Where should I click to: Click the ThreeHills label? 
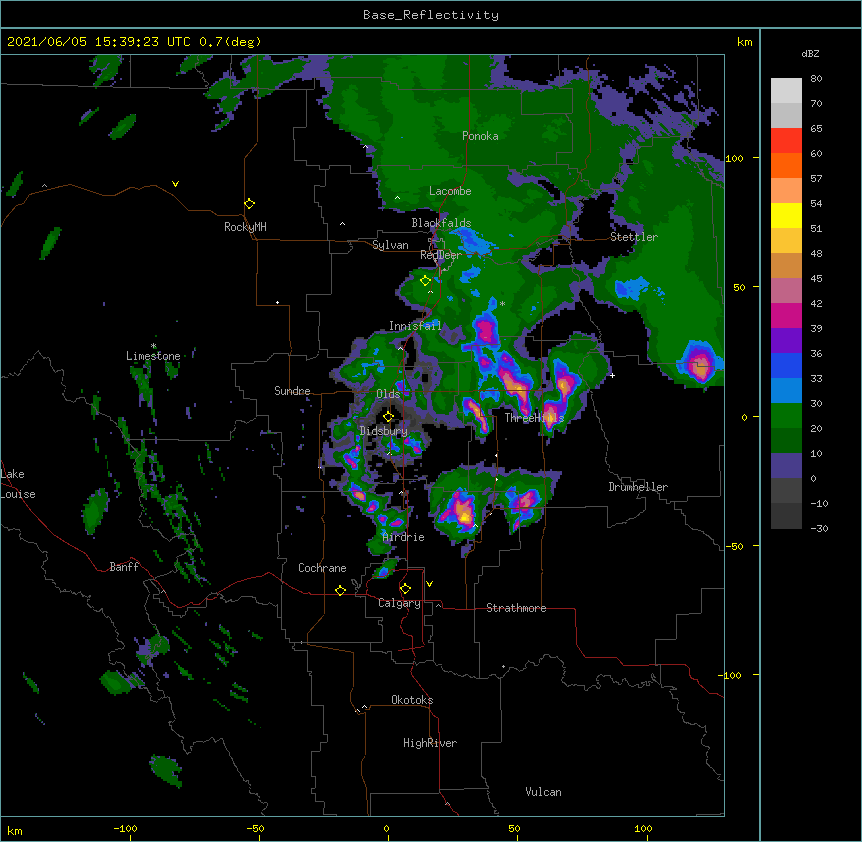tap(534, 418)
